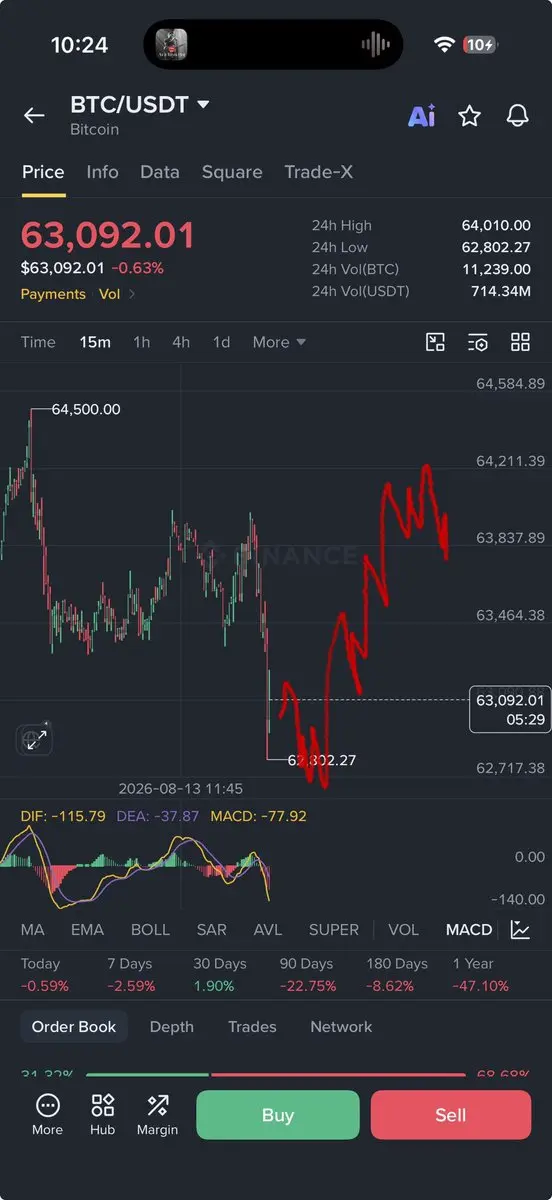
Task: Toggle the MACD sub-indicator
Action: tap(469, 930)
